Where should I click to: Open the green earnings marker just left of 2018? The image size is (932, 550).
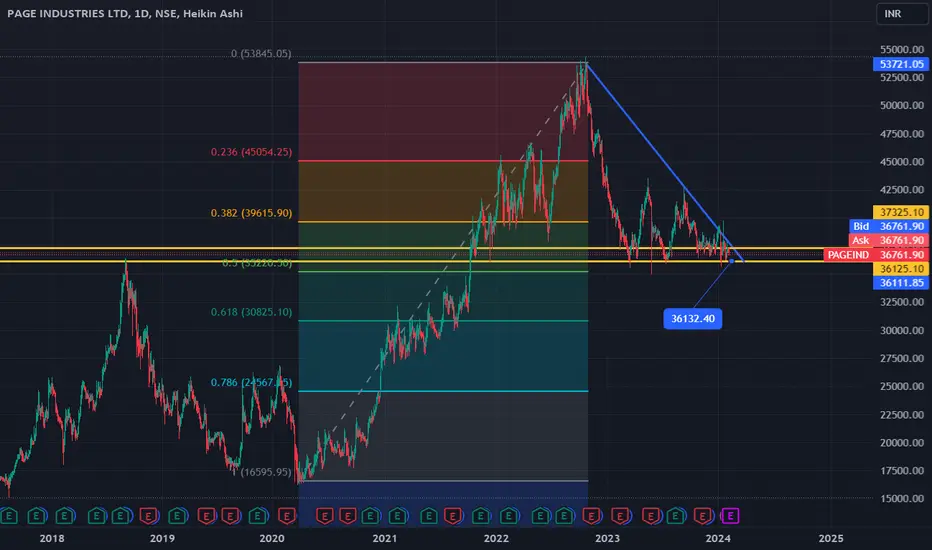point(37,516)
